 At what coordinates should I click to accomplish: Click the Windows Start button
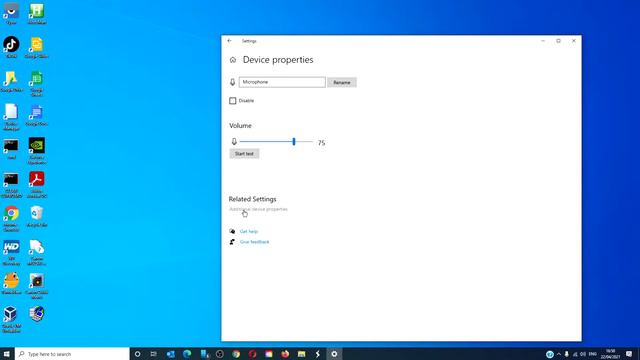(7, 353)
